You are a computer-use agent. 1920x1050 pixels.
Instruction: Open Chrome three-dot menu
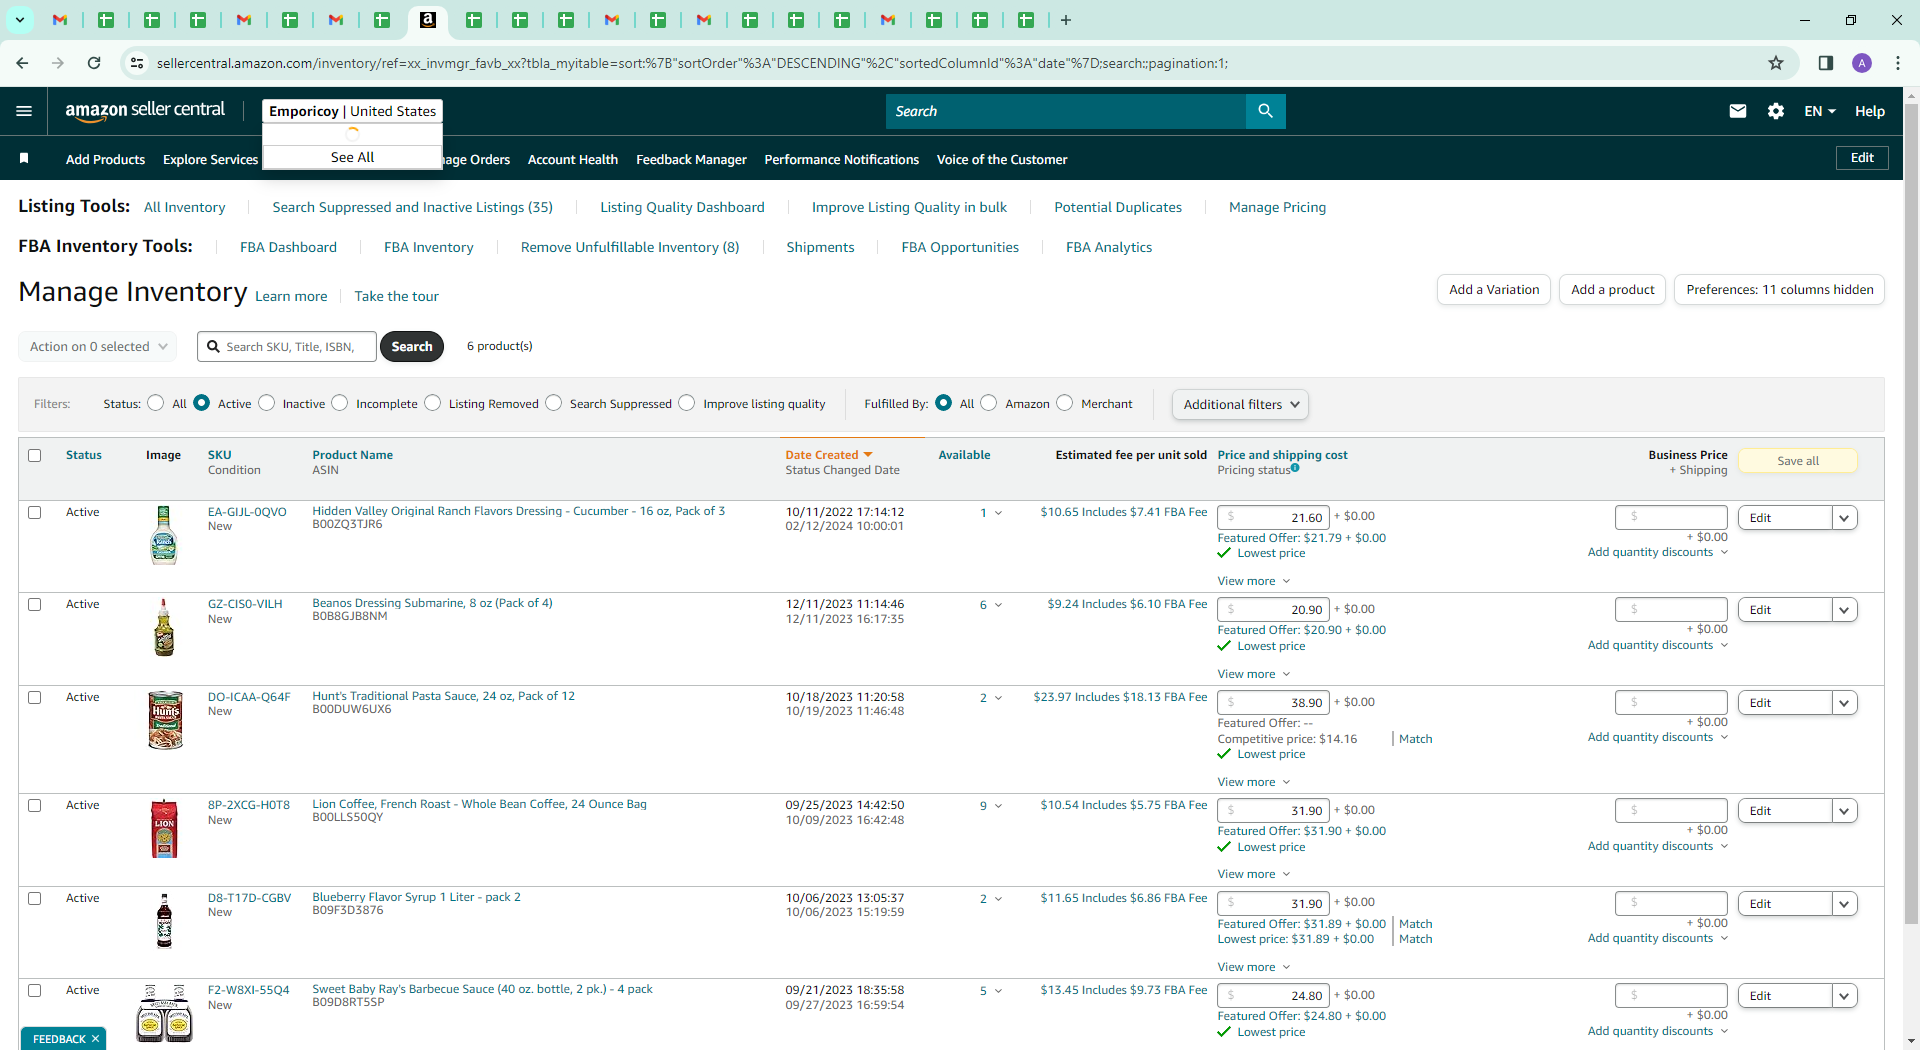click(x=1898, y=63)
